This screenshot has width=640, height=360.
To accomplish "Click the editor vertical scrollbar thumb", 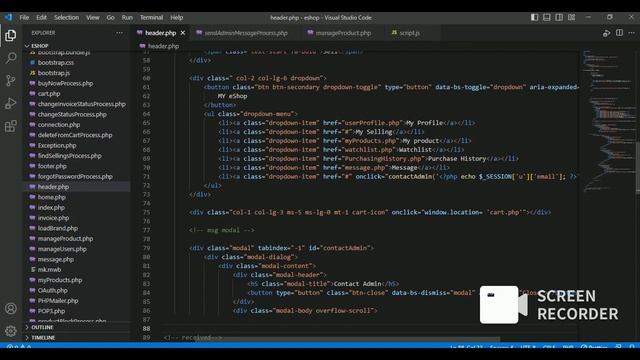I will click(638, 168).
